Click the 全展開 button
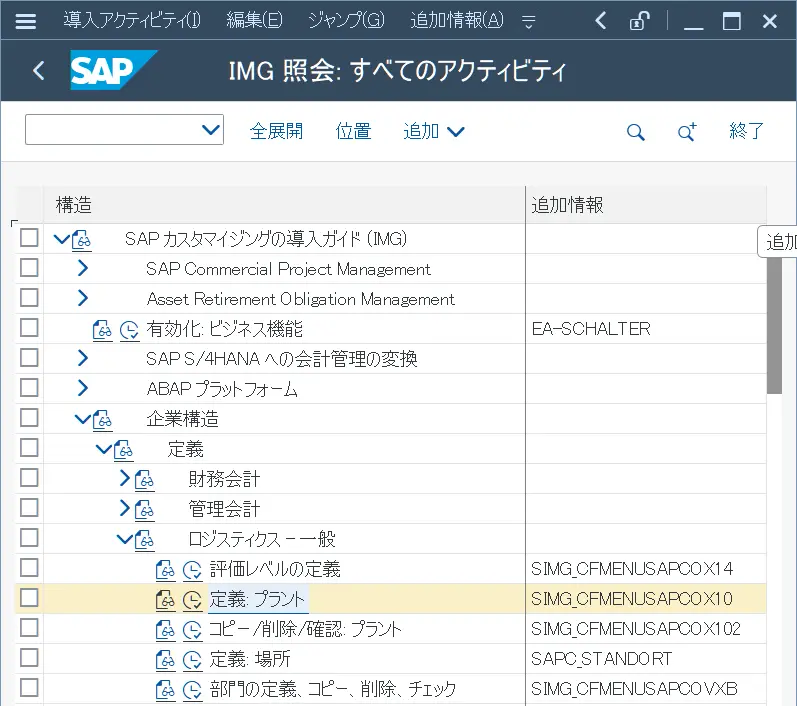Screen dimensions: 797x706 pyautogui.click(x=276, y=132)
